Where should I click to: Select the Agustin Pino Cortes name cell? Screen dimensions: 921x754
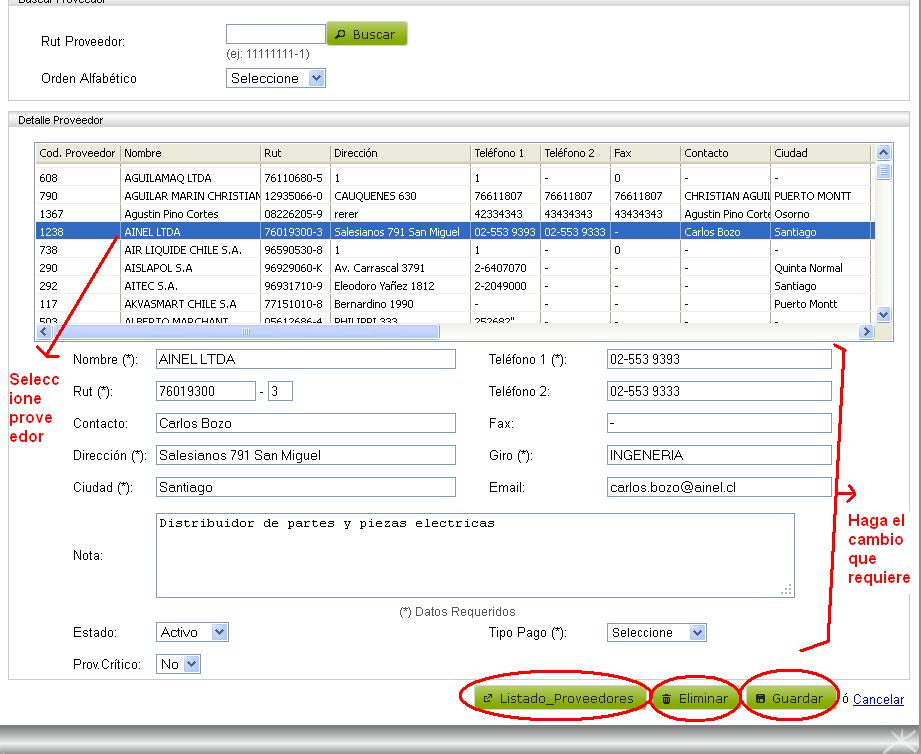point(190,214)
